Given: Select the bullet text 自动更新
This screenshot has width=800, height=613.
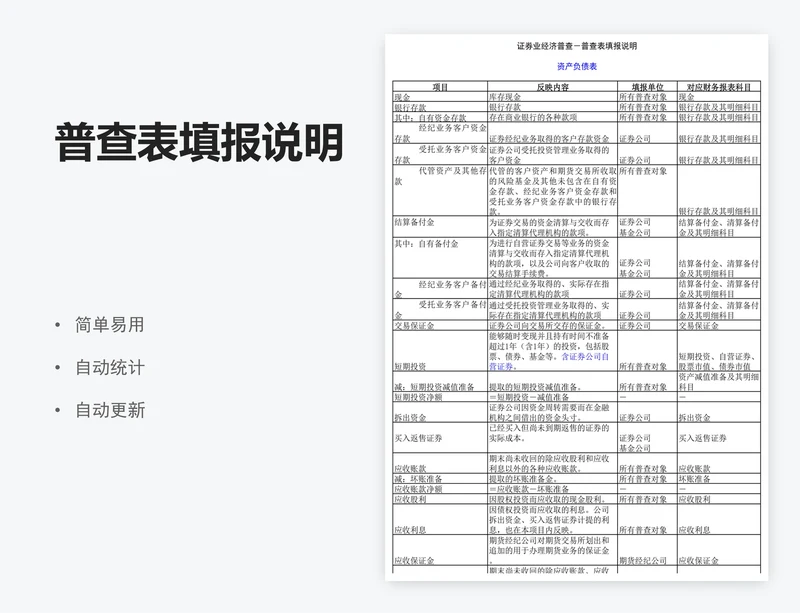Looking at the screenshot, I should coord(110,410).
